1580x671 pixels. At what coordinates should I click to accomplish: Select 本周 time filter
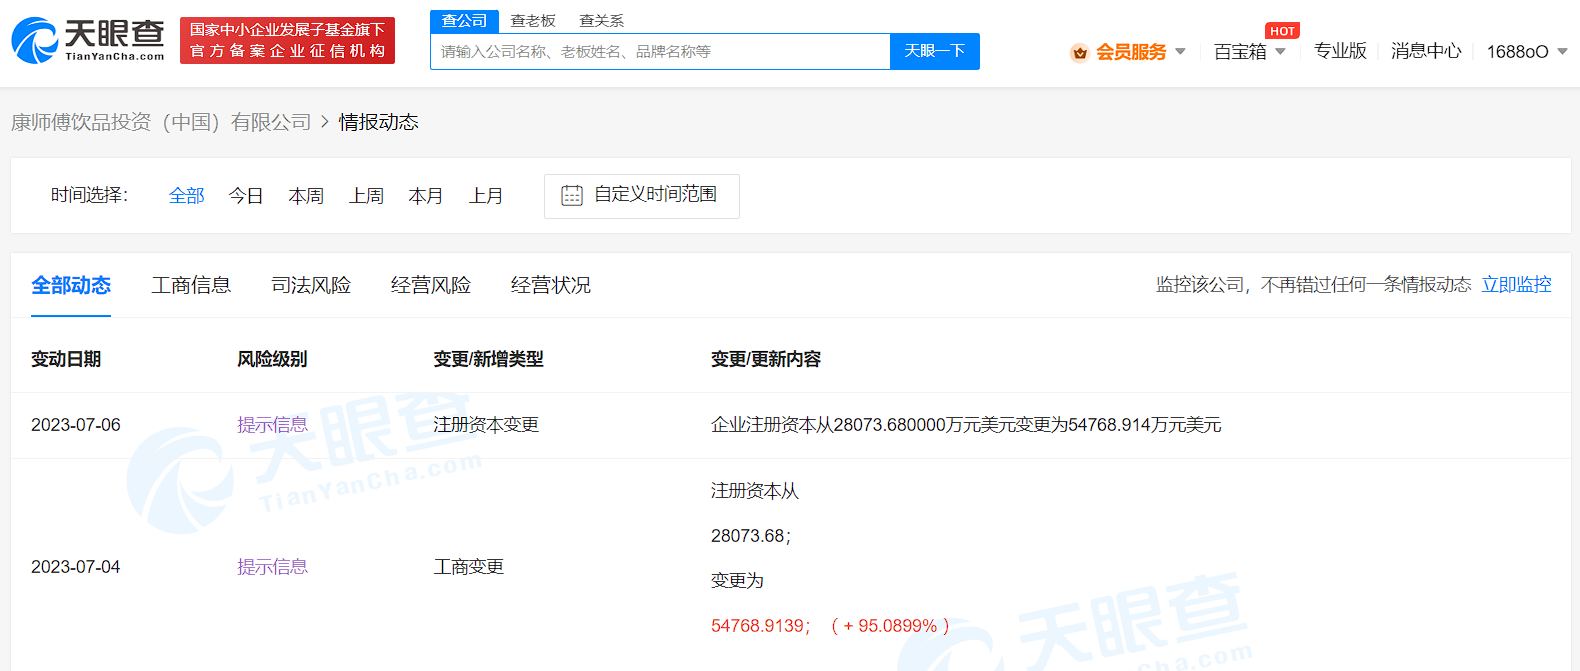pos(306,196)
